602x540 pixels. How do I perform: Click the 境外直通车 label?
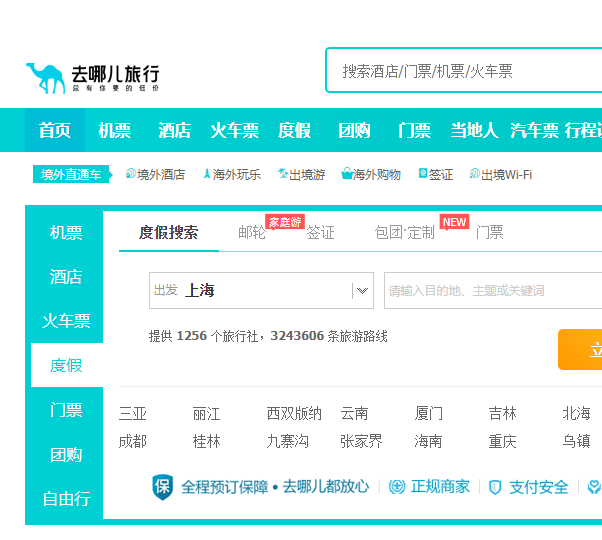click(x=71, y=174)
